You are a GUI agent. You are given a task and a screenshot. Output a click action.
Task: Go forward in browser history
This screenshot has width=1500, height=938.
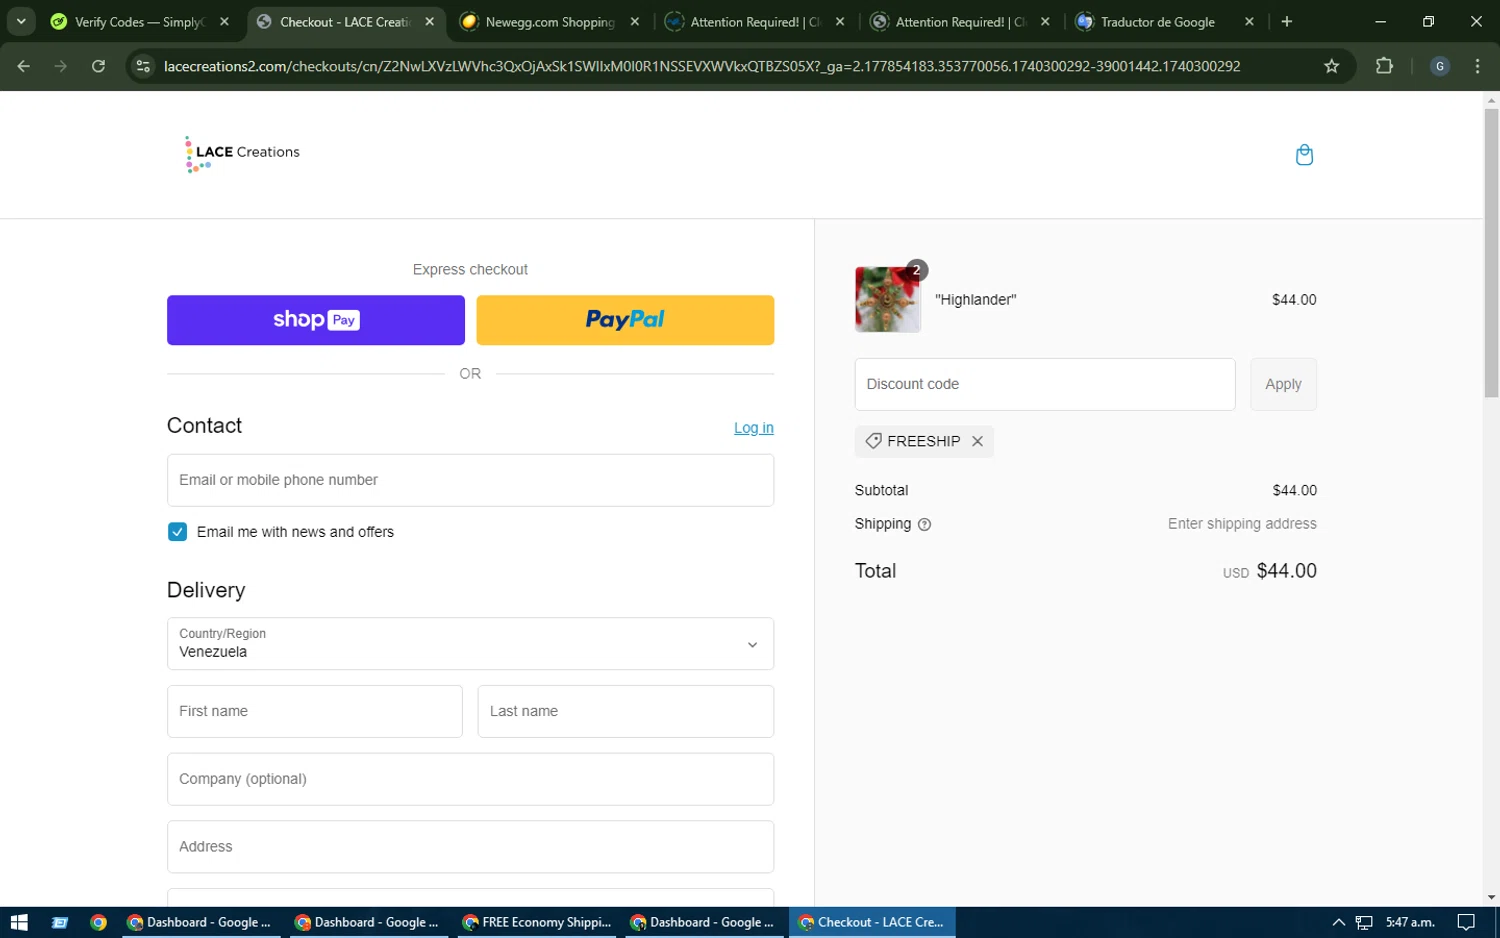pyautogui.click(x=61, y=66)
